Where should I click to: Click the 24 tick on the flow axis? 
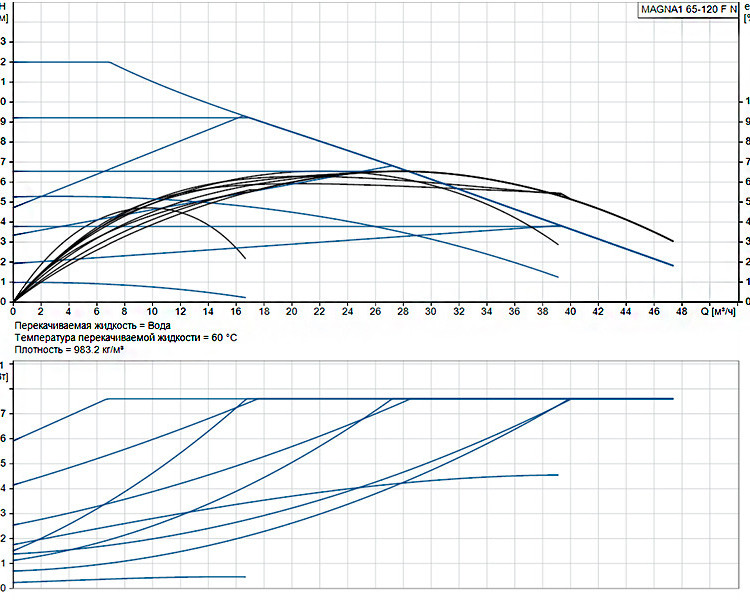347,311
